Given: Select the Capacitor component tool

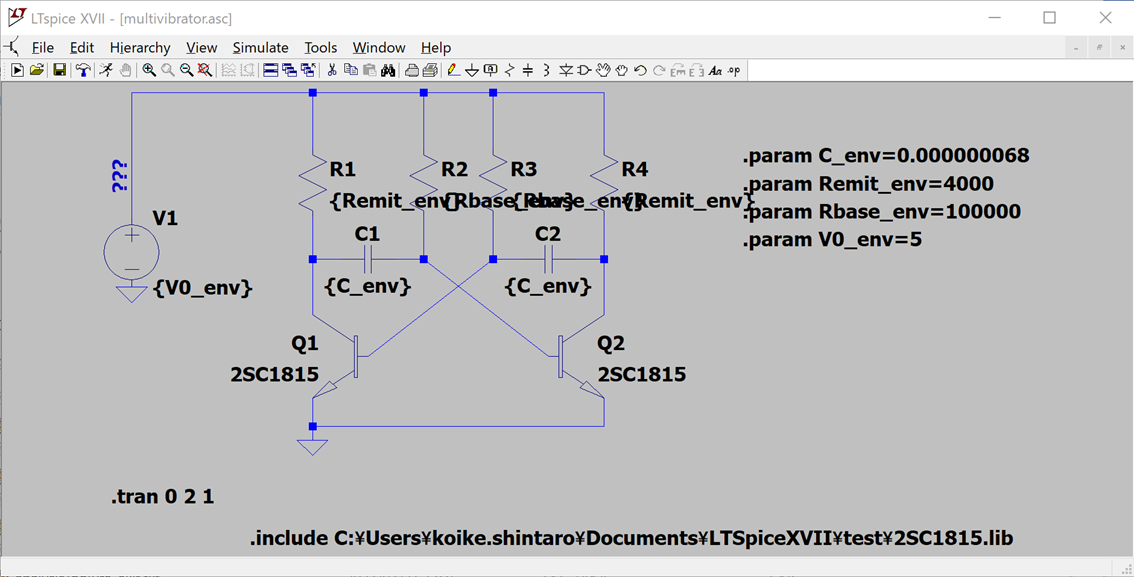Looking at the screenshot, I should coord(528,70).
